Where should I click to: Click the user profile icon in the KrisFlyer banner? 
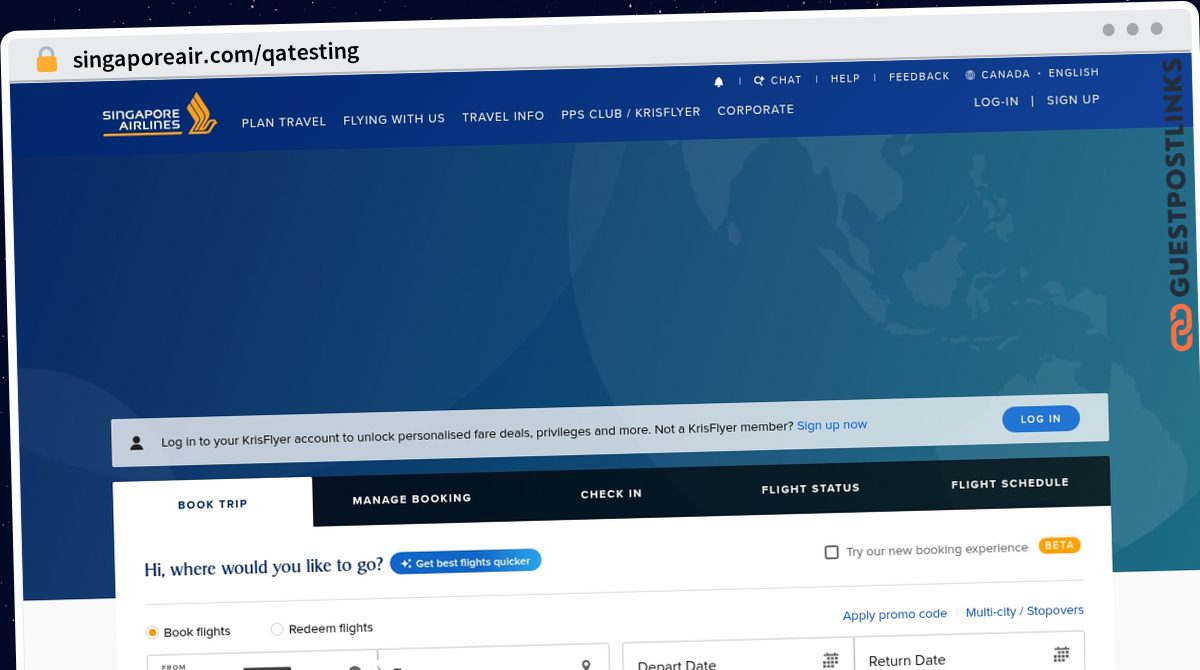[137, 442]
